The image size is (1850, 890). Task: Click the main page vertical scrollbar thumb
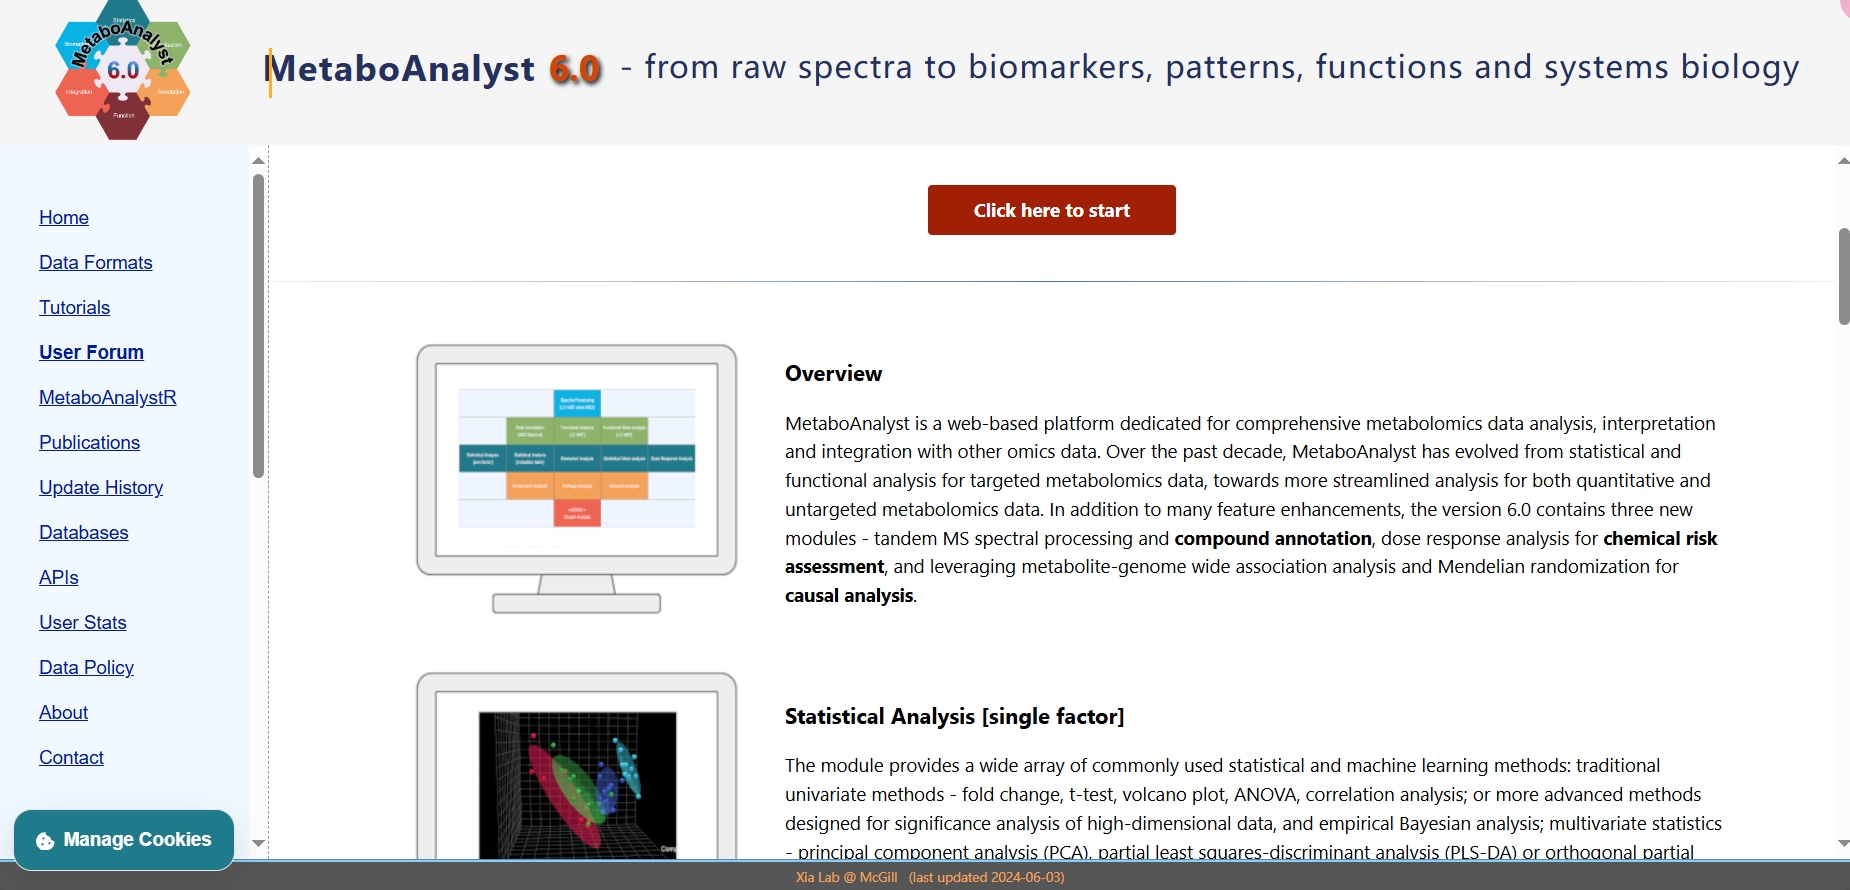pyautogui.click(x=1844, y=276)
